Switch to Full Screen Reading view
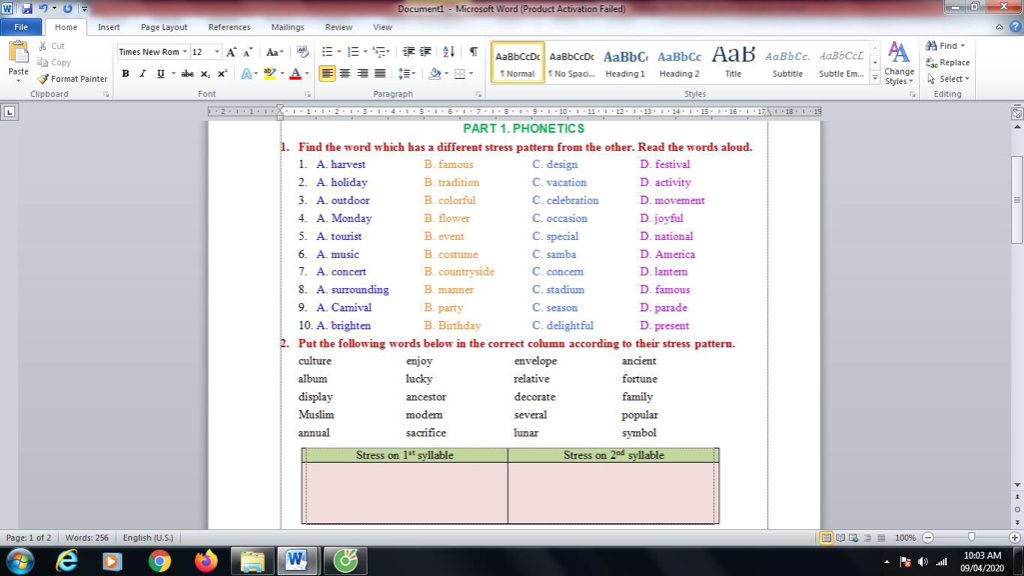The width and height of the screenshot is (1024, 576). point(840,537)
